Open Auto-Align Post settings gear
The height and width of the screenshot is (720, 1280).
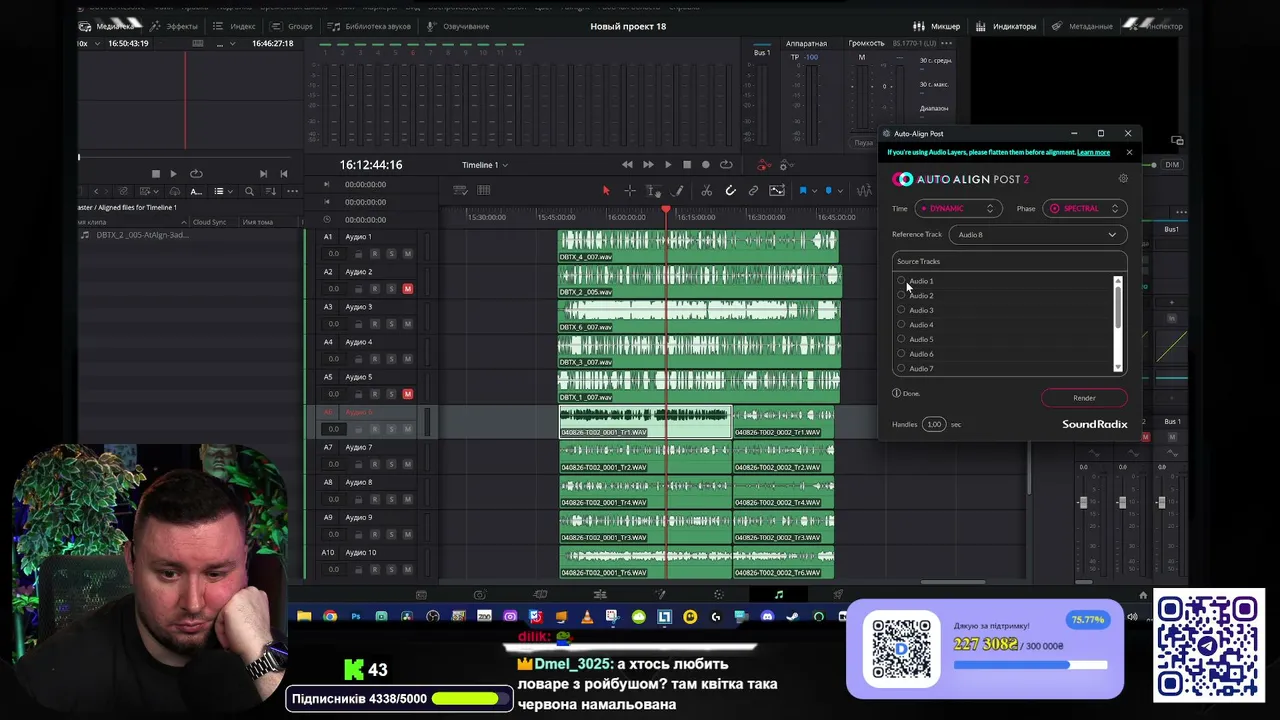click(x=1123, y=179)
